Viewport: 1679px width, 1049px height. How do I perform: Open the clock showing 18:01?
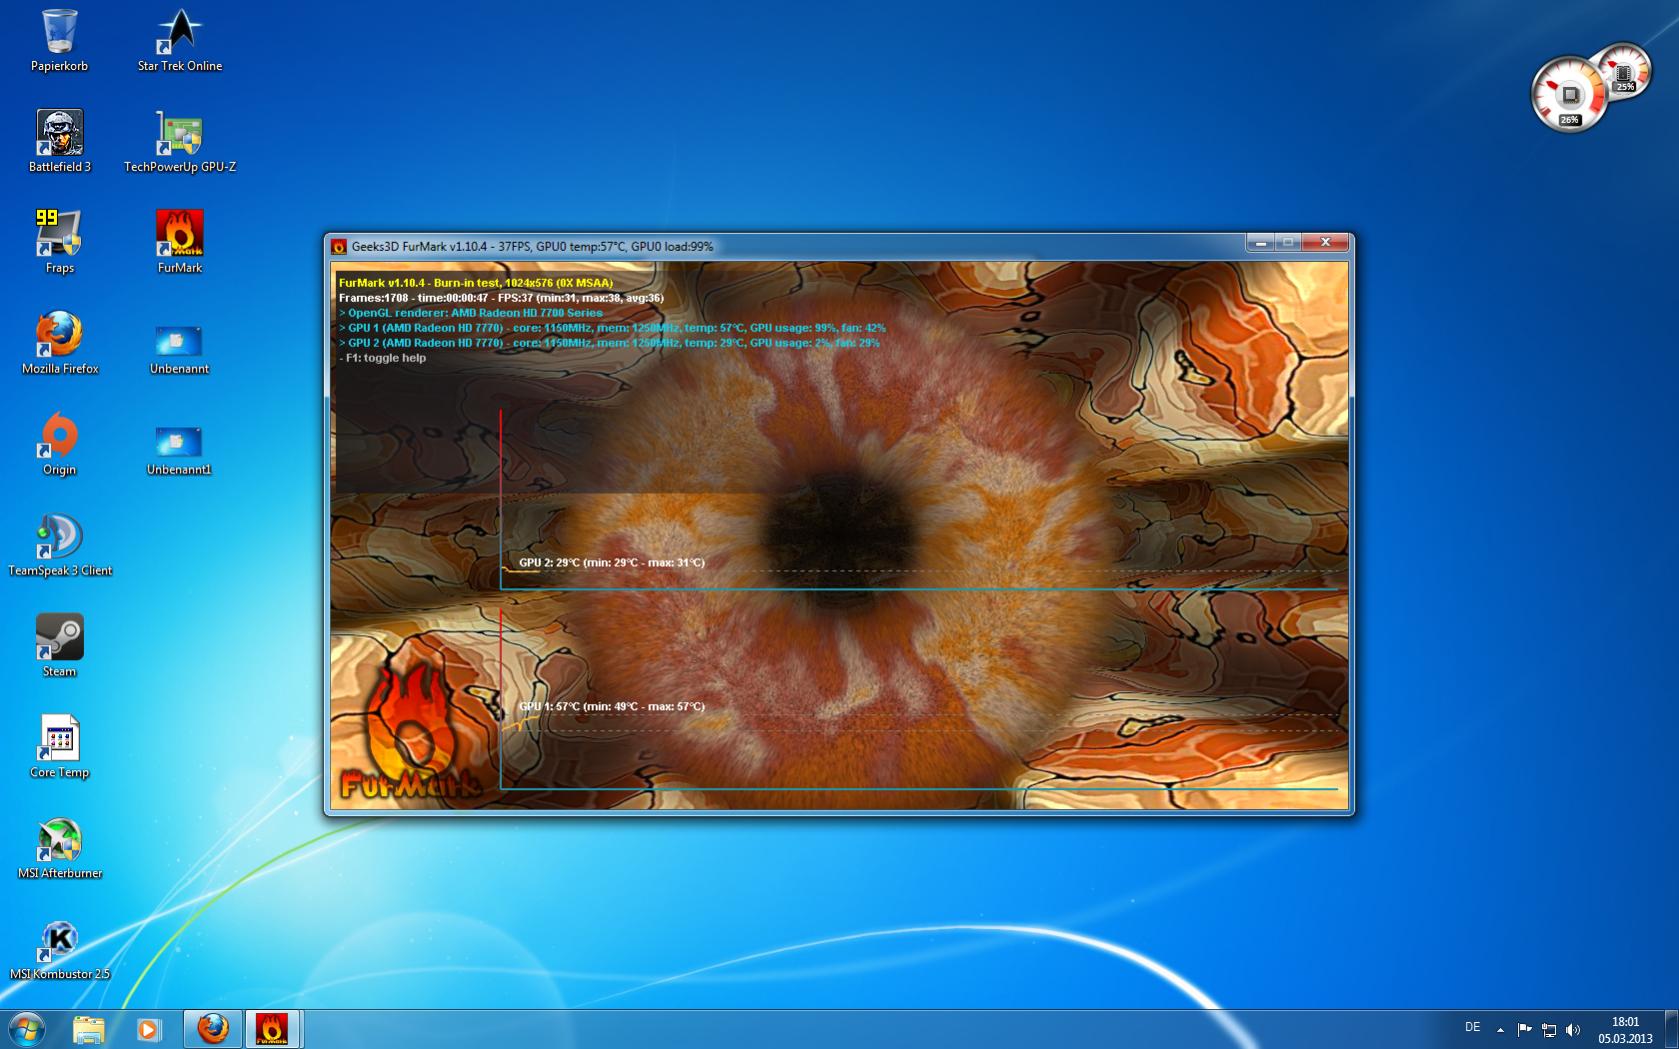point(1625,1030)
